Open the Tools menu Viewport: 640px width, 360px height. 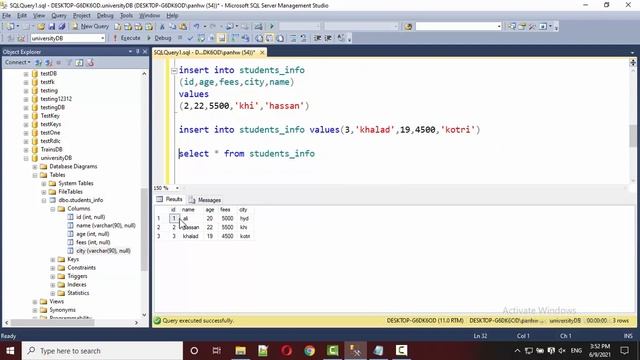pyautogui.click(x=126, y=16)
